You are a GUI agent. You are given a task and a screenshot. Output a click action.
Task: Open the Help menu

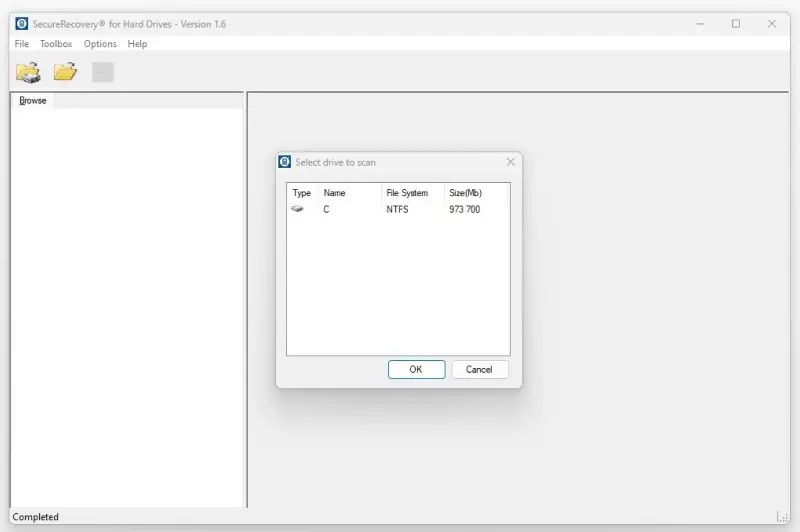pyautogui.click(x=137, y=44)
